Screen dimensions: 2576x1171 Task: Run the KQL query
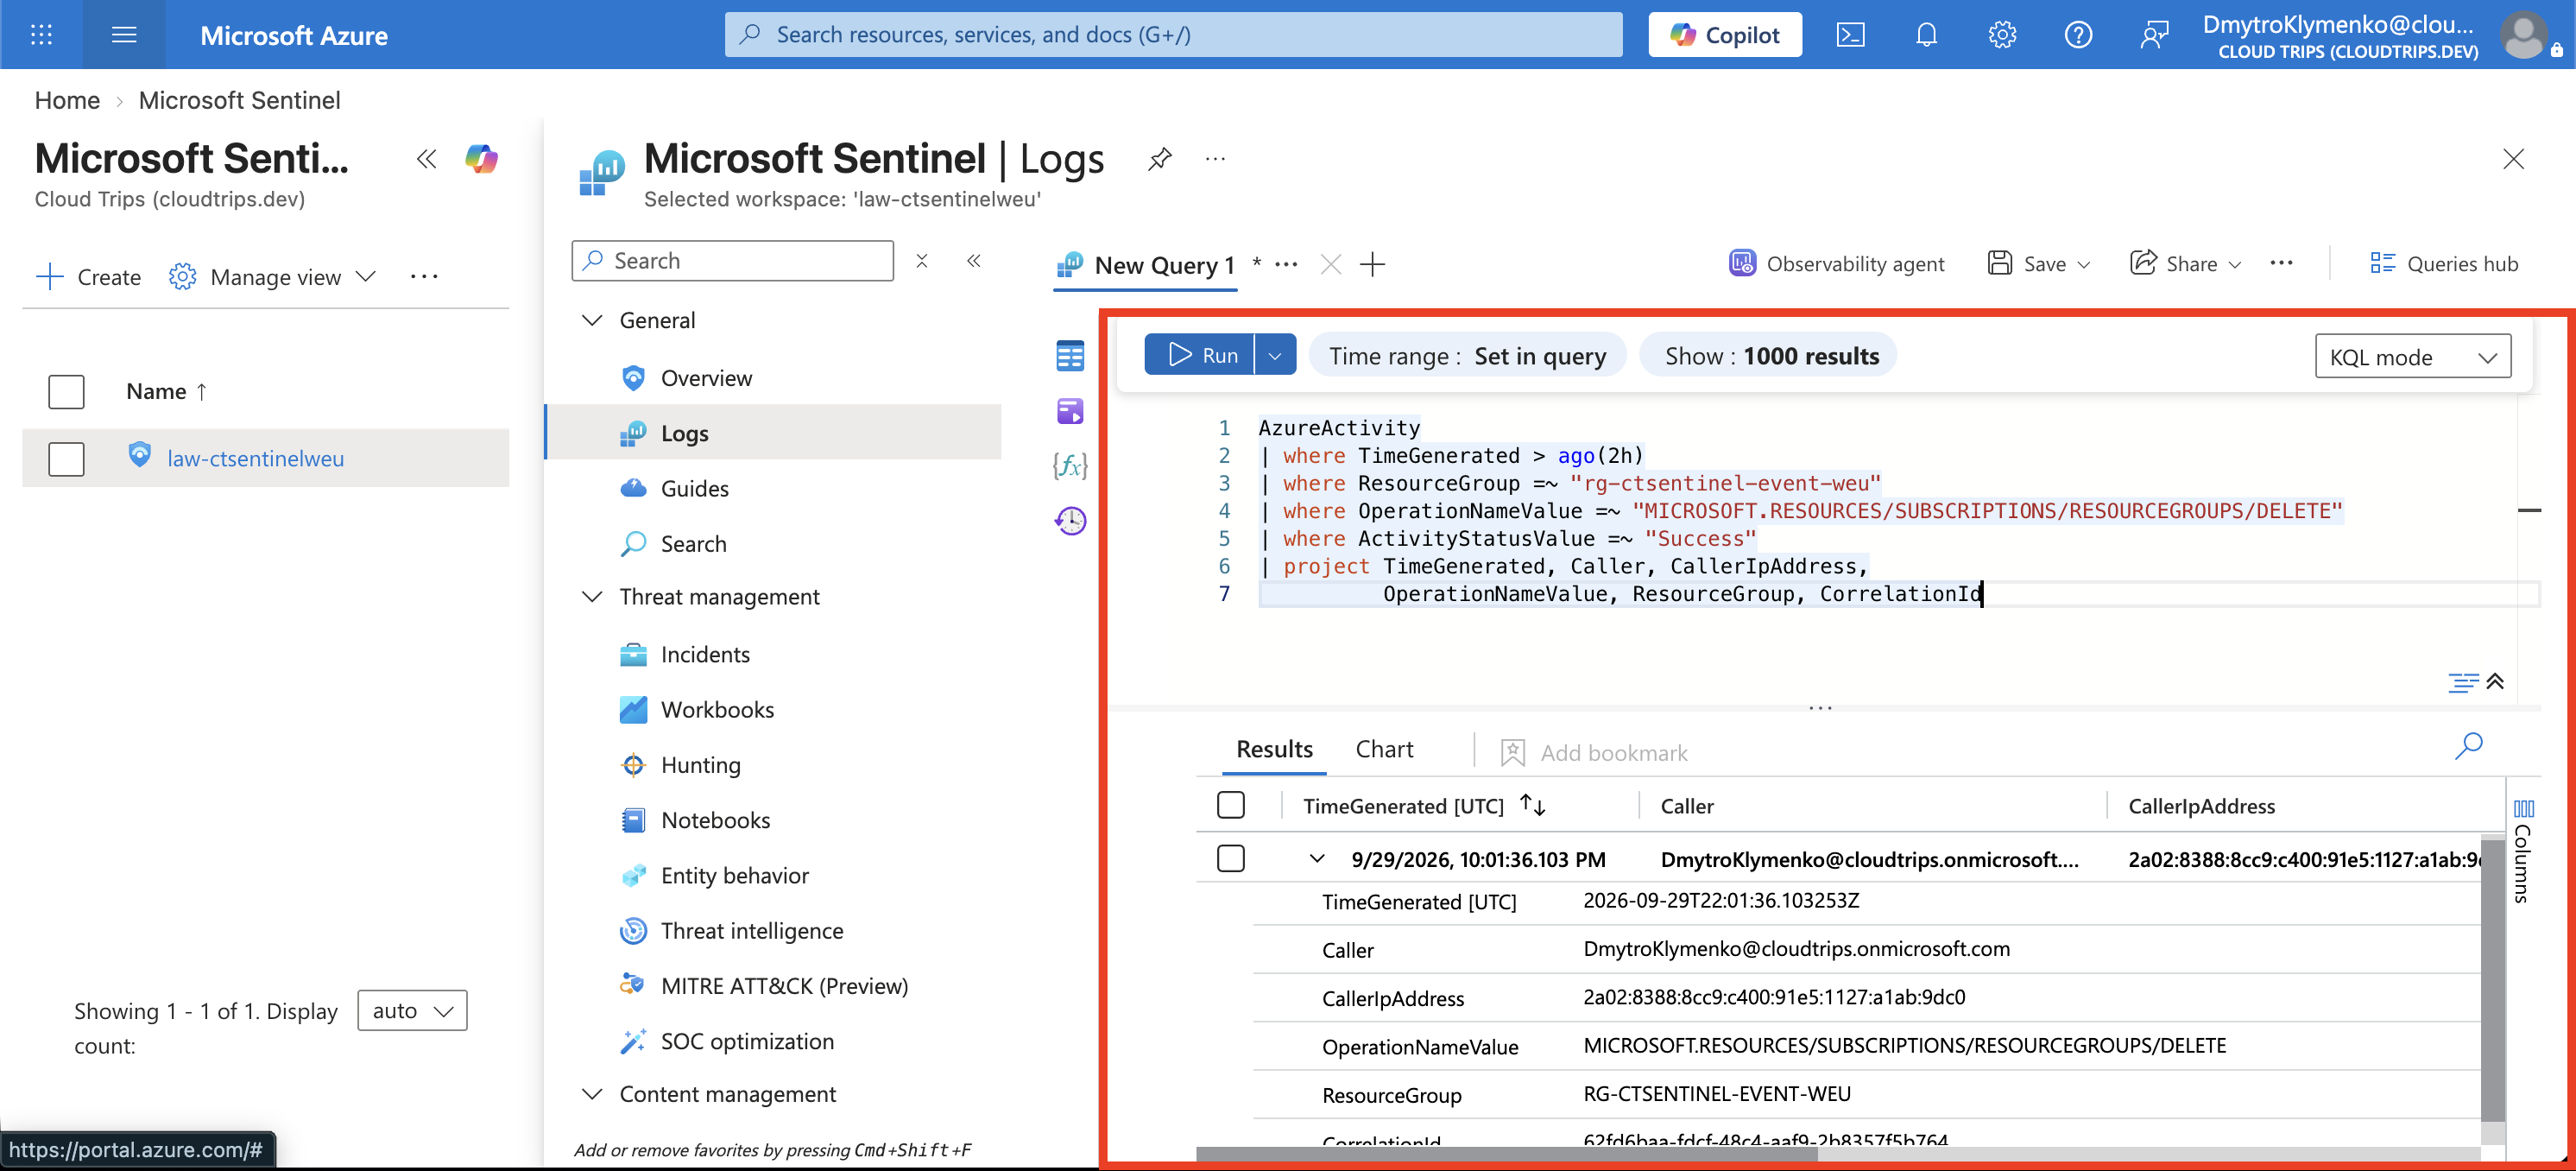pos(1200,355)
